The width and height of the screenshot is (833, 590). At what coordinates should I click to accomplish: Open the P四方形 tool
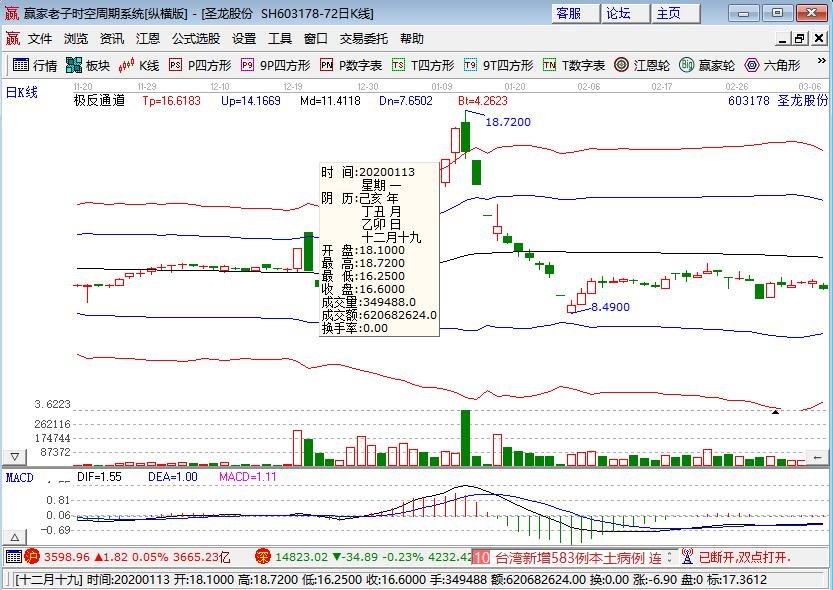coord(200,65)
